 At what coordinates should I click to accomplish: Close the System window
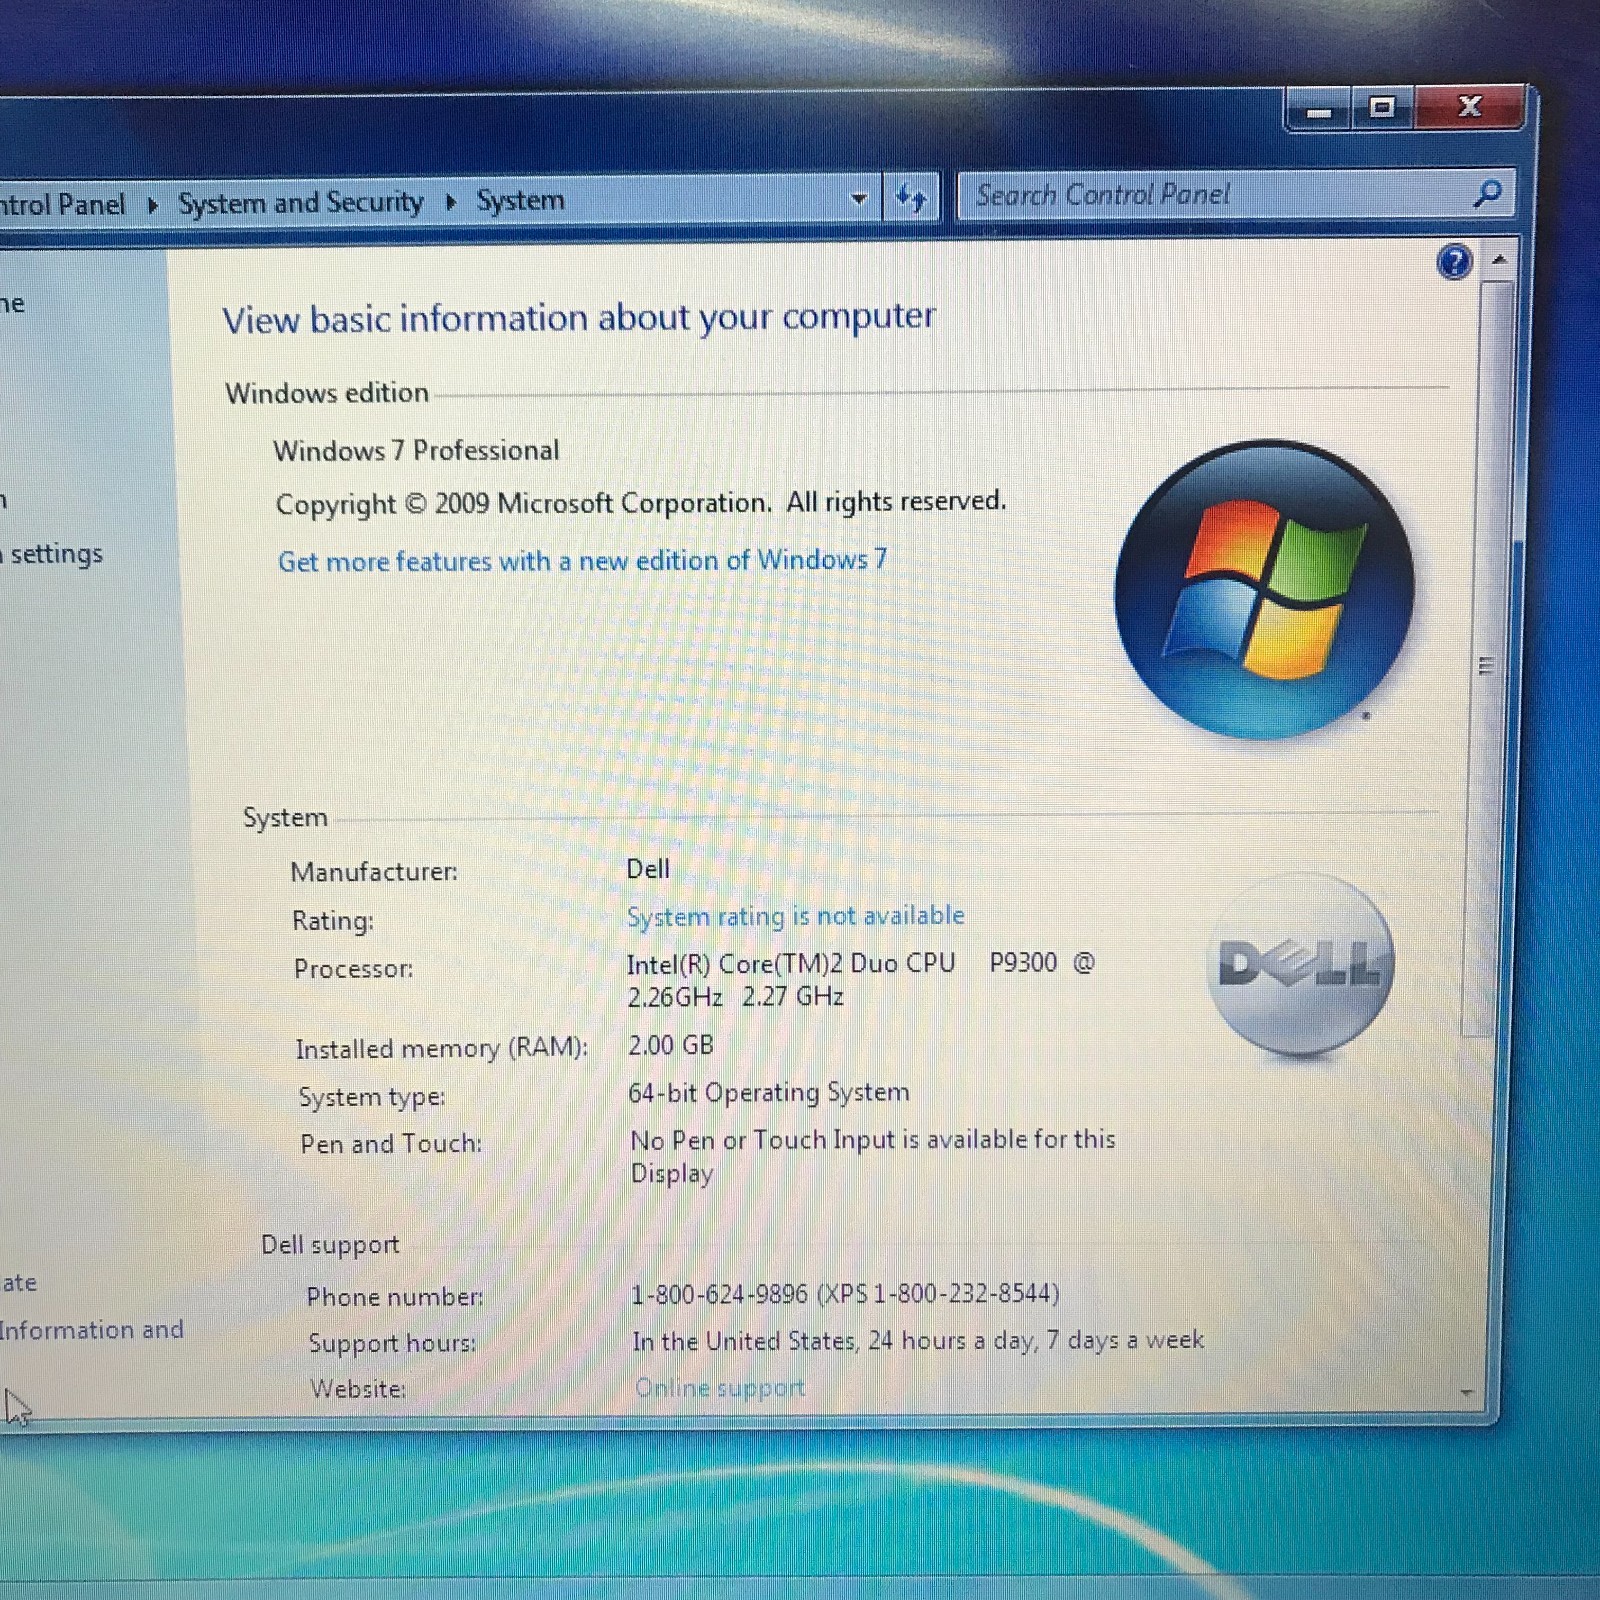[x=1469, y=106]
